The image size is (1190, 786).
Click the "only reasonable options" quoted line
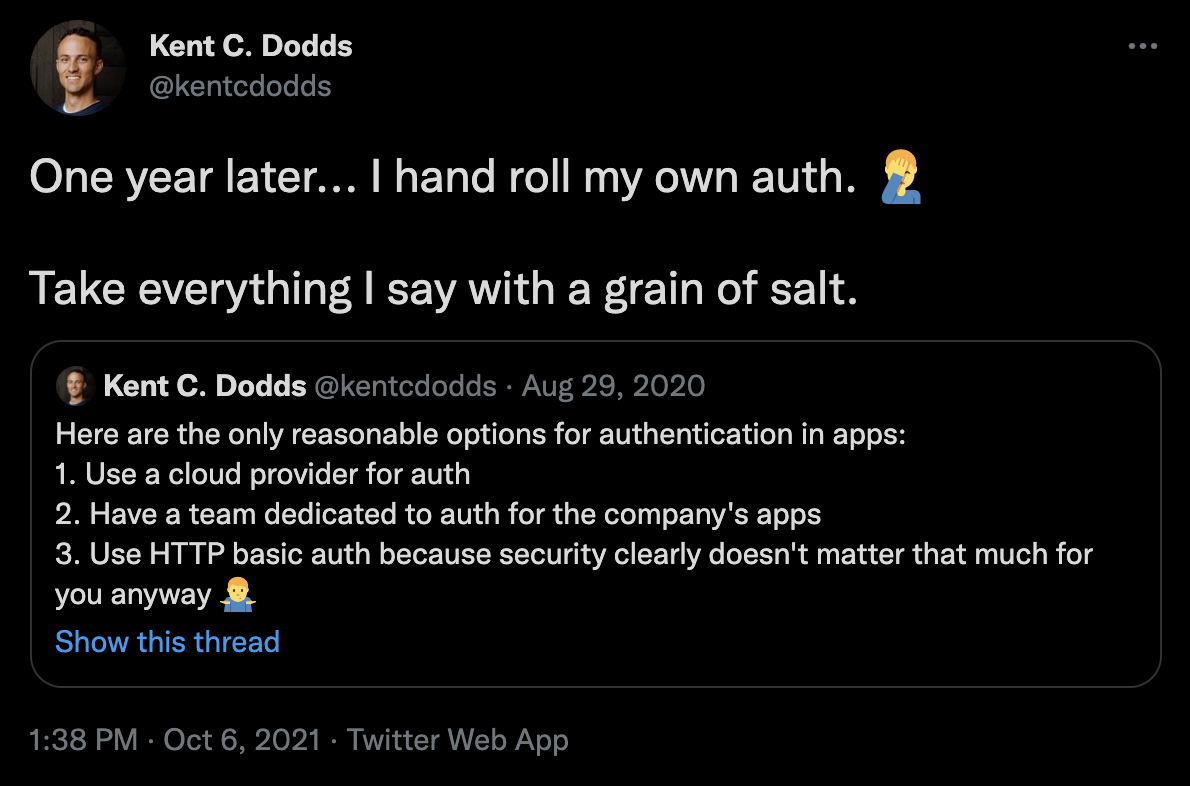pos(480,434)
